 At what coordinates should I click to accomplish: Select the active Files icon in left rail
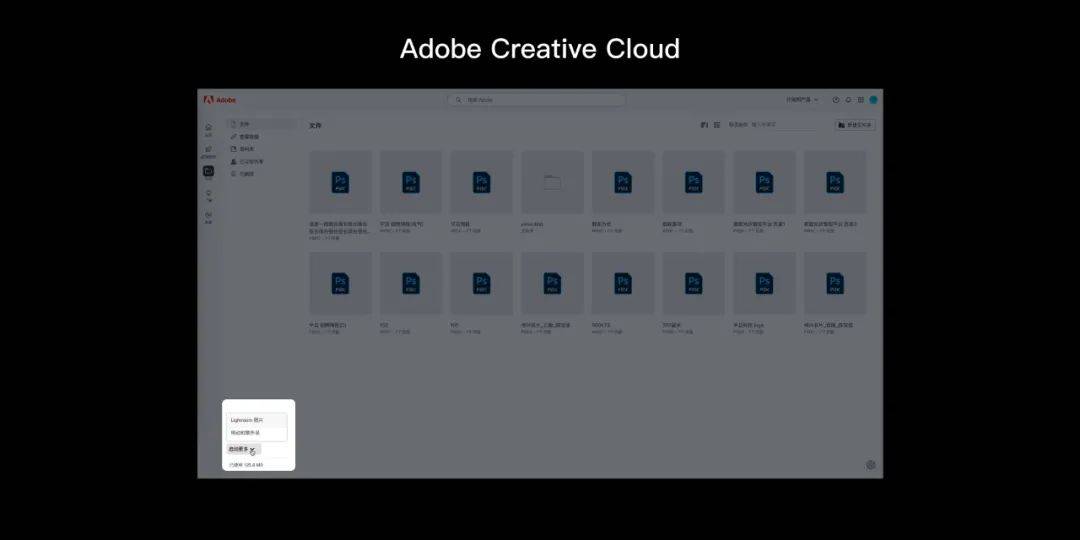click(x=208, y=171)
